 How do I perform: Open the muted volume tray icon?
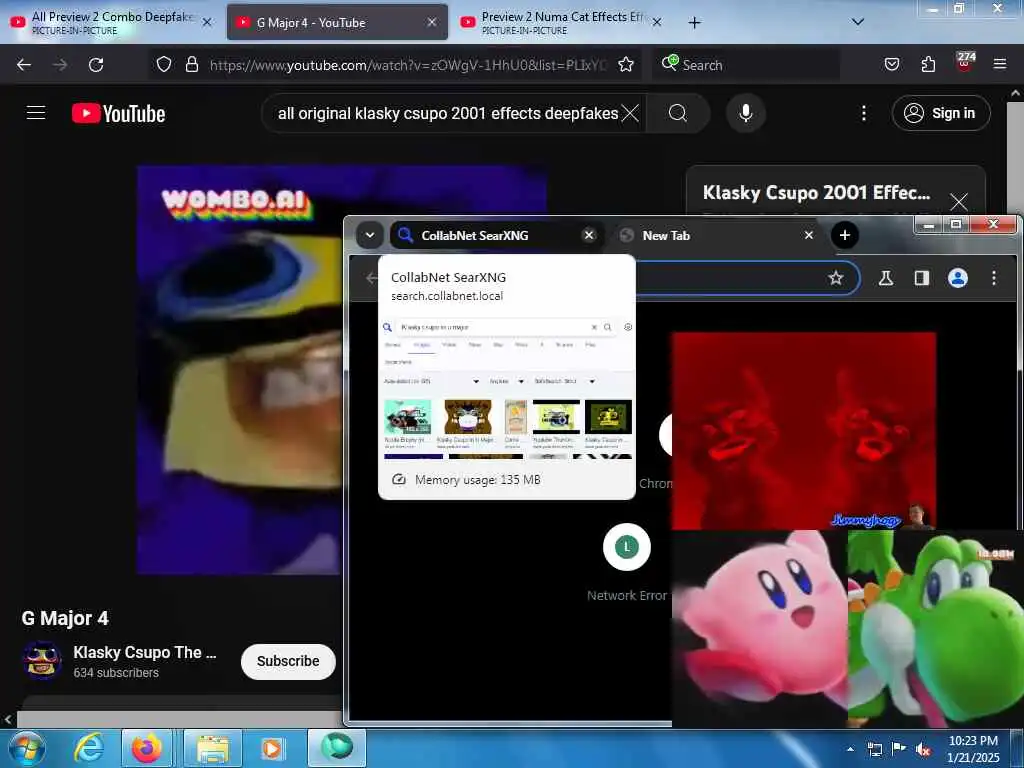pos(923,750)
